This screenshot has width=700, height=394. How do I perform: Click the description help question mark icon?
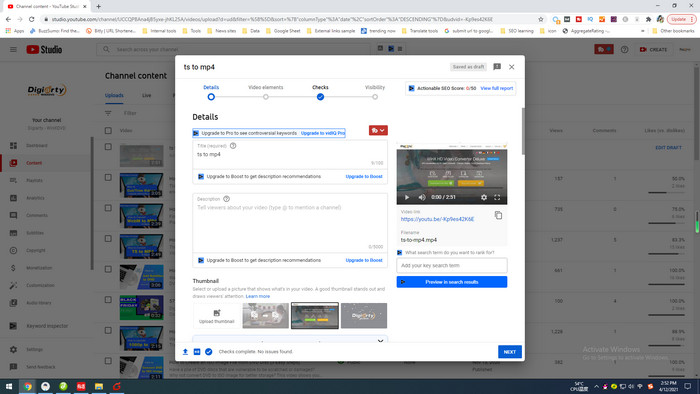click(226, 199)
